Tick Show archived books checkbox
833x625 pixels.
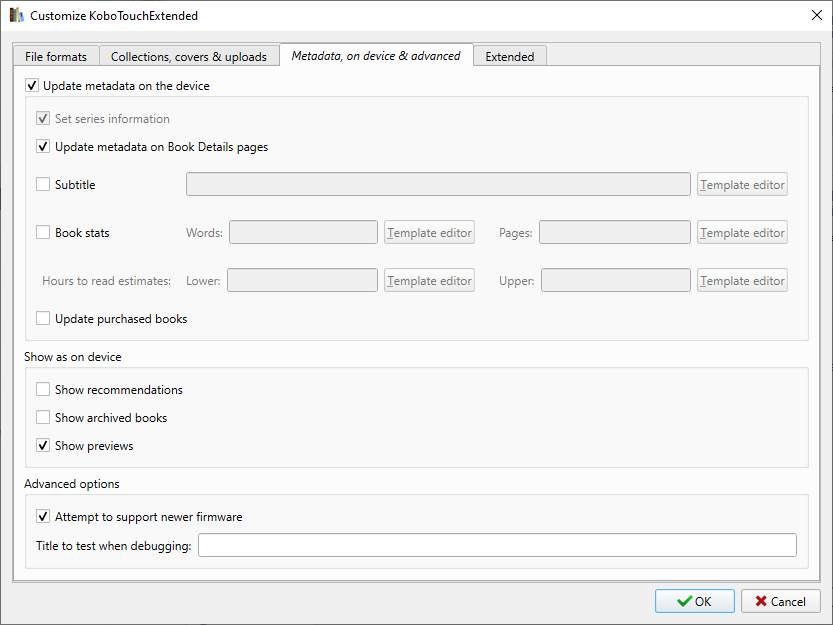(43, 418)
